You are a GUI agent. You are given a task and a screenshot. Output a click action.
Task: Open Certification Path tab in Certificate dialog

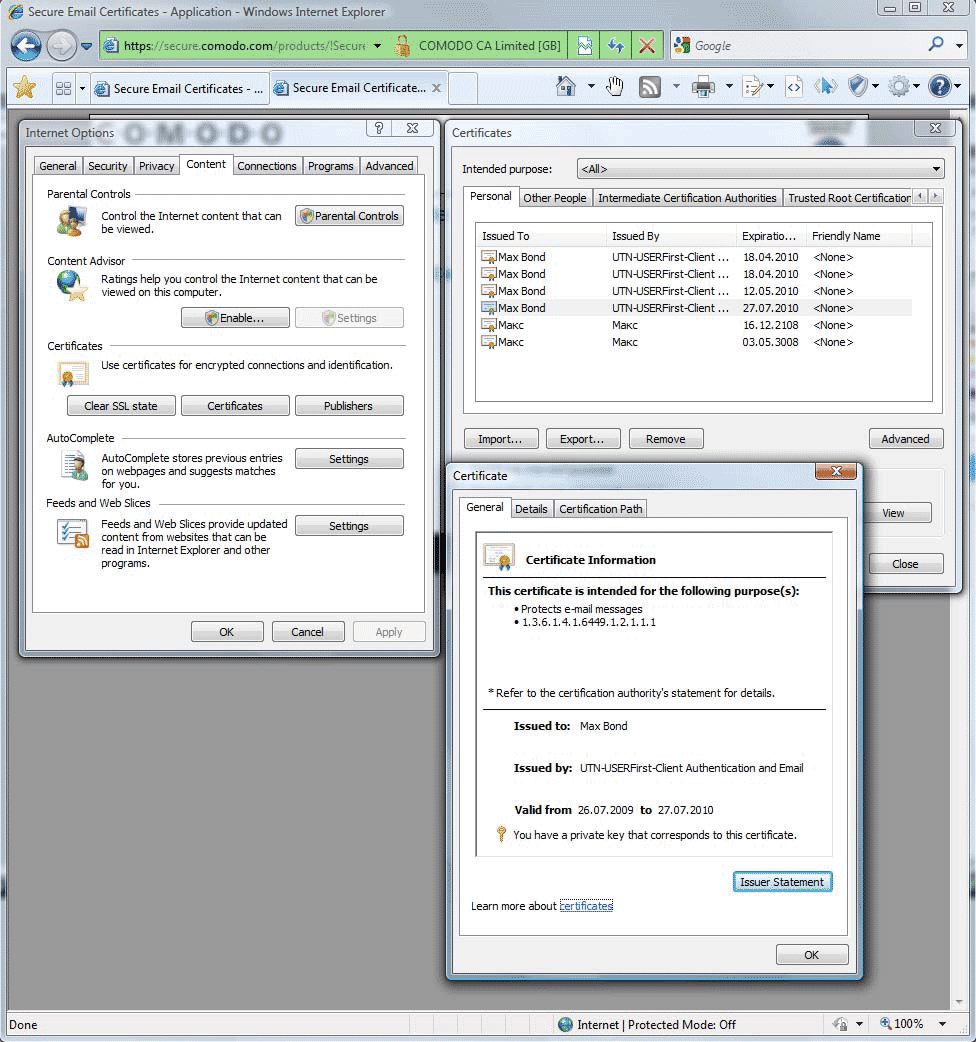tap(601, 509)
